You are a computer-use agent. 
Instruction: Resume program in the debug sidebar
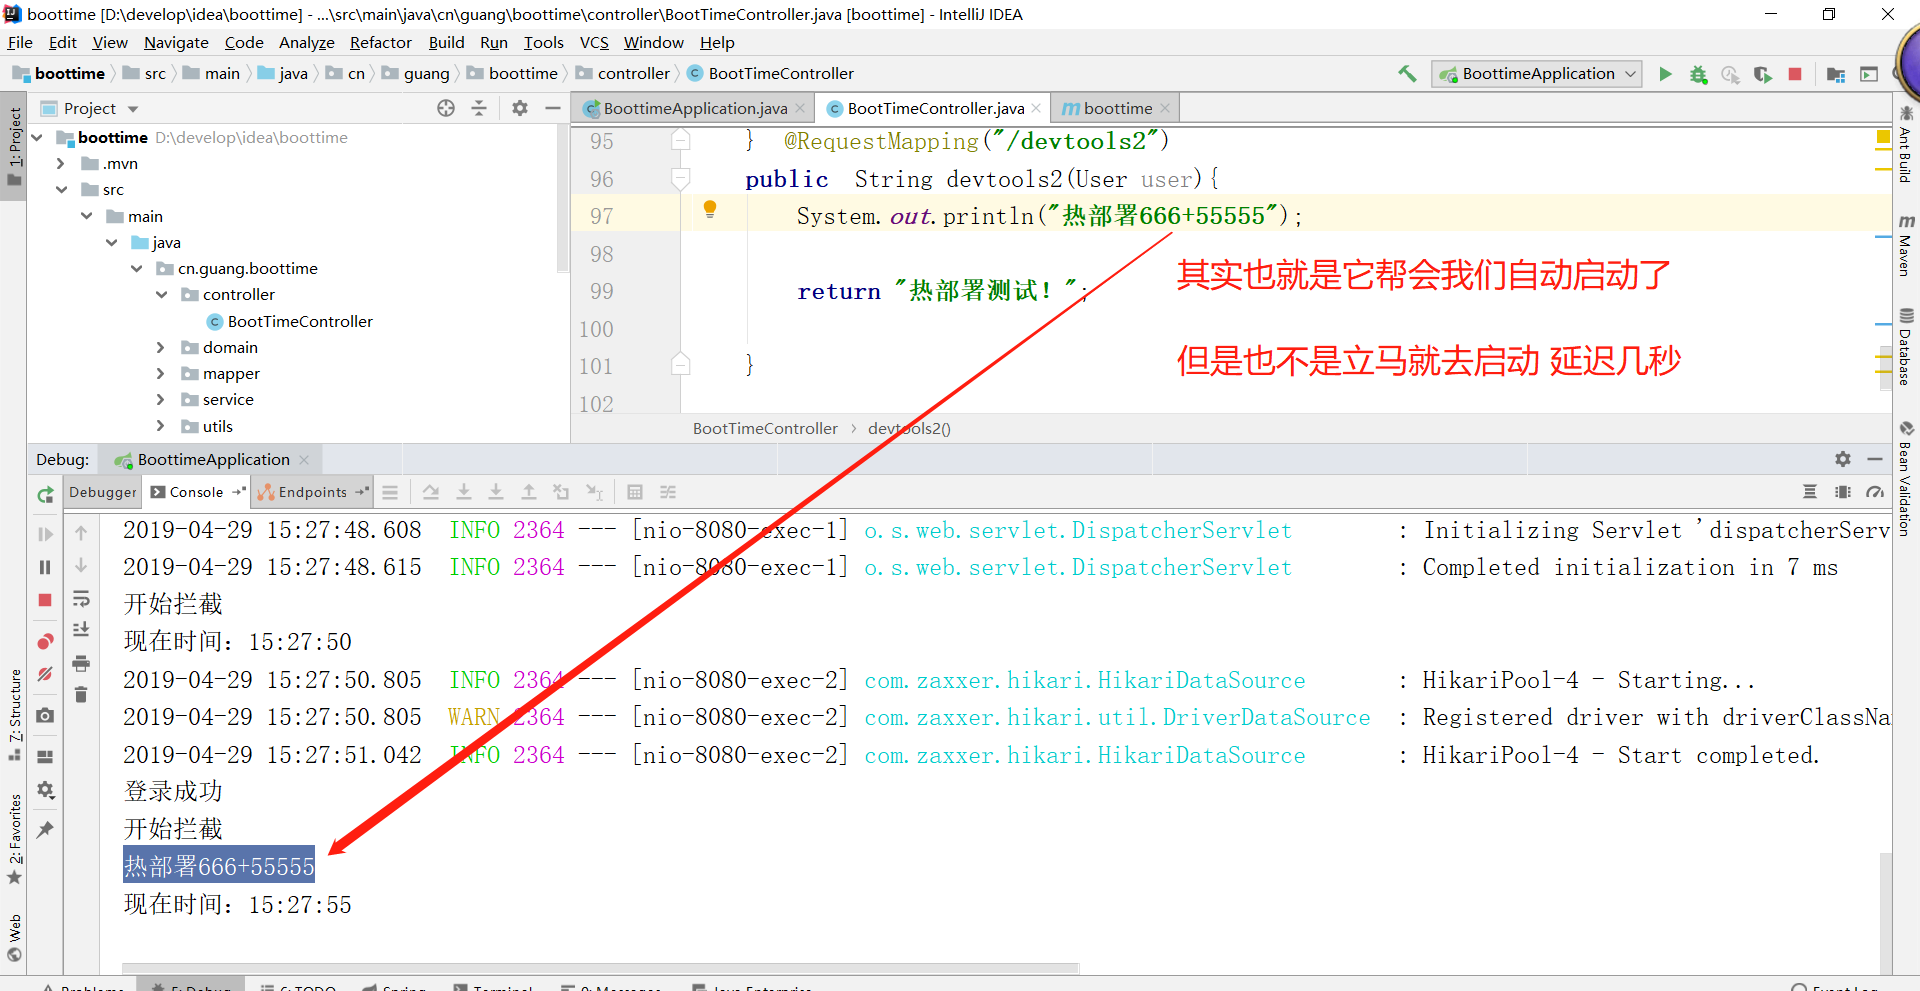click(x=45, y=534)
